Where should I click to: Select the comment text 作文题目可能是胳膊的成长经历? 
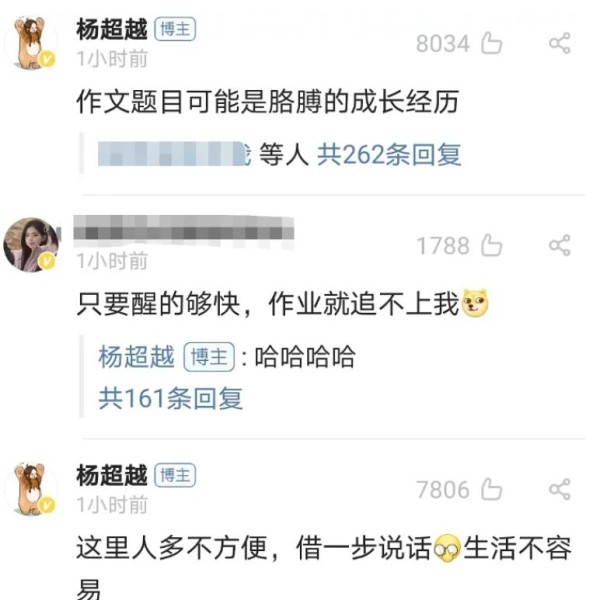[268, 102]
